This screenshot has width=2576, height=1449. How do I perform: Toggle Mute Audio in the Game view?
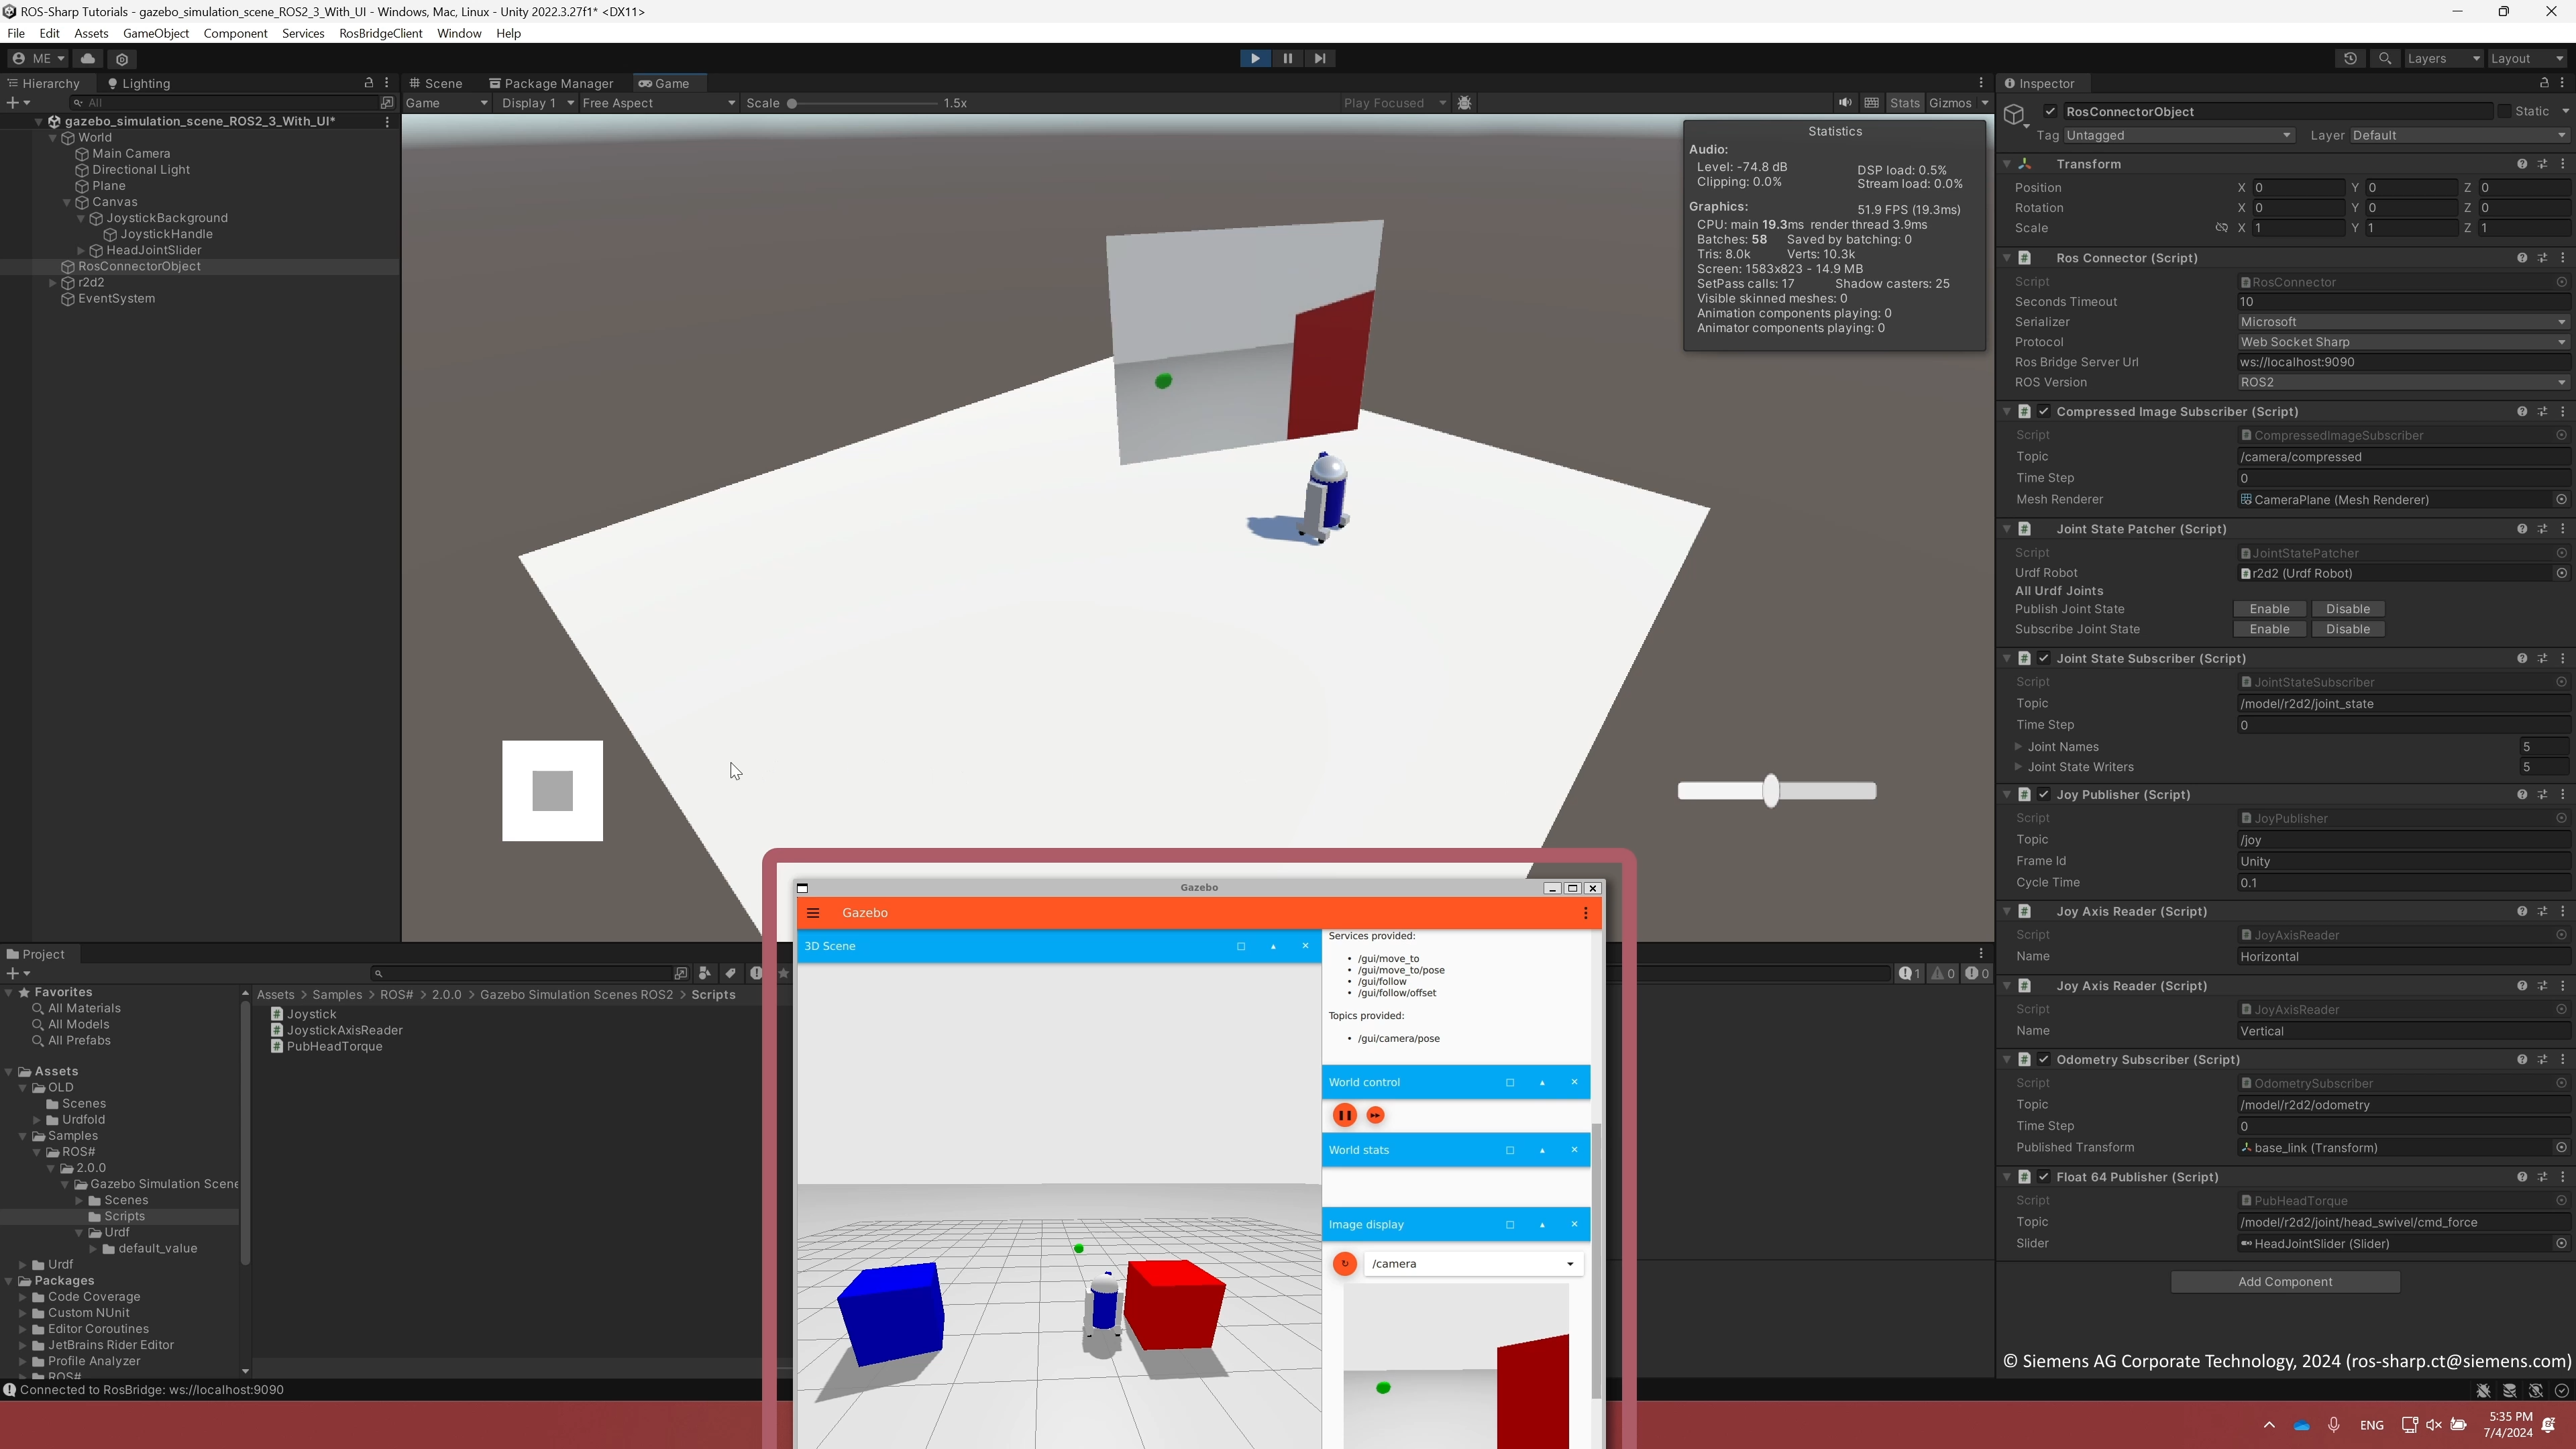(x=1845, y=103)
